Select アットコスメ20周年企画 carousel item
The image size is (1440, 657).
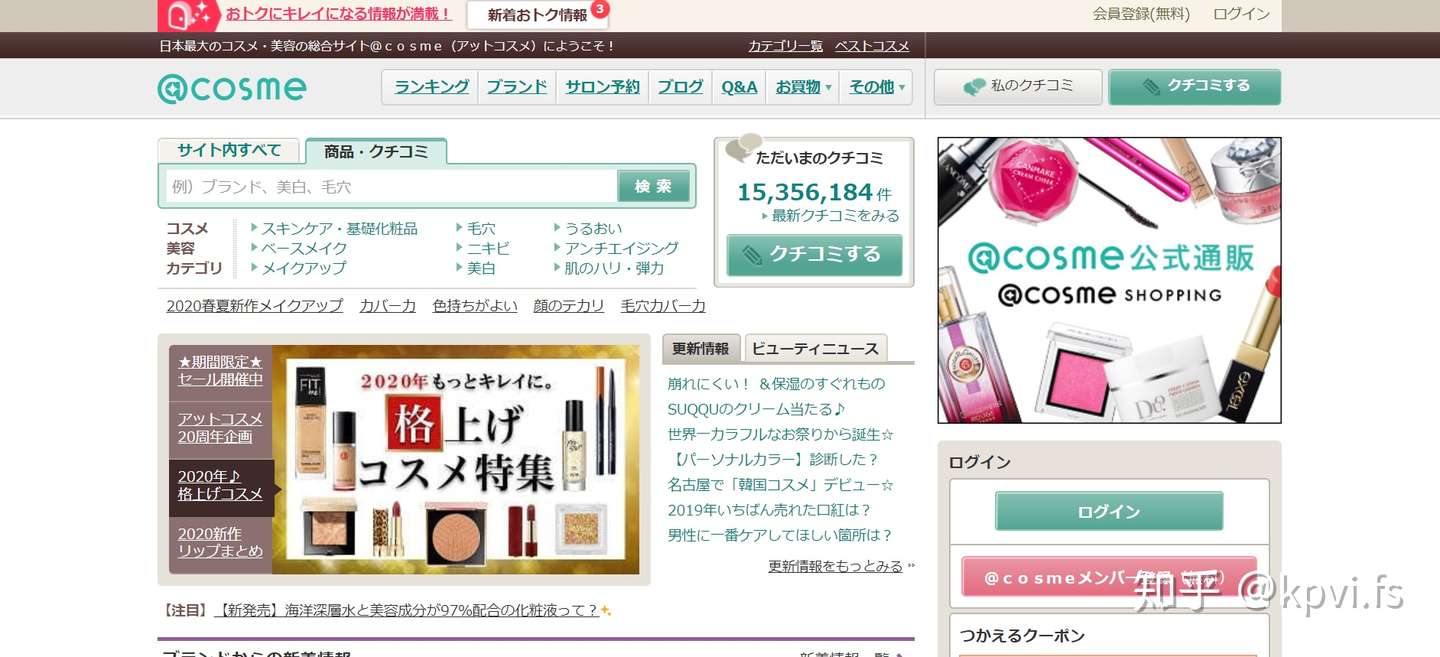click(x=221, y=428)
